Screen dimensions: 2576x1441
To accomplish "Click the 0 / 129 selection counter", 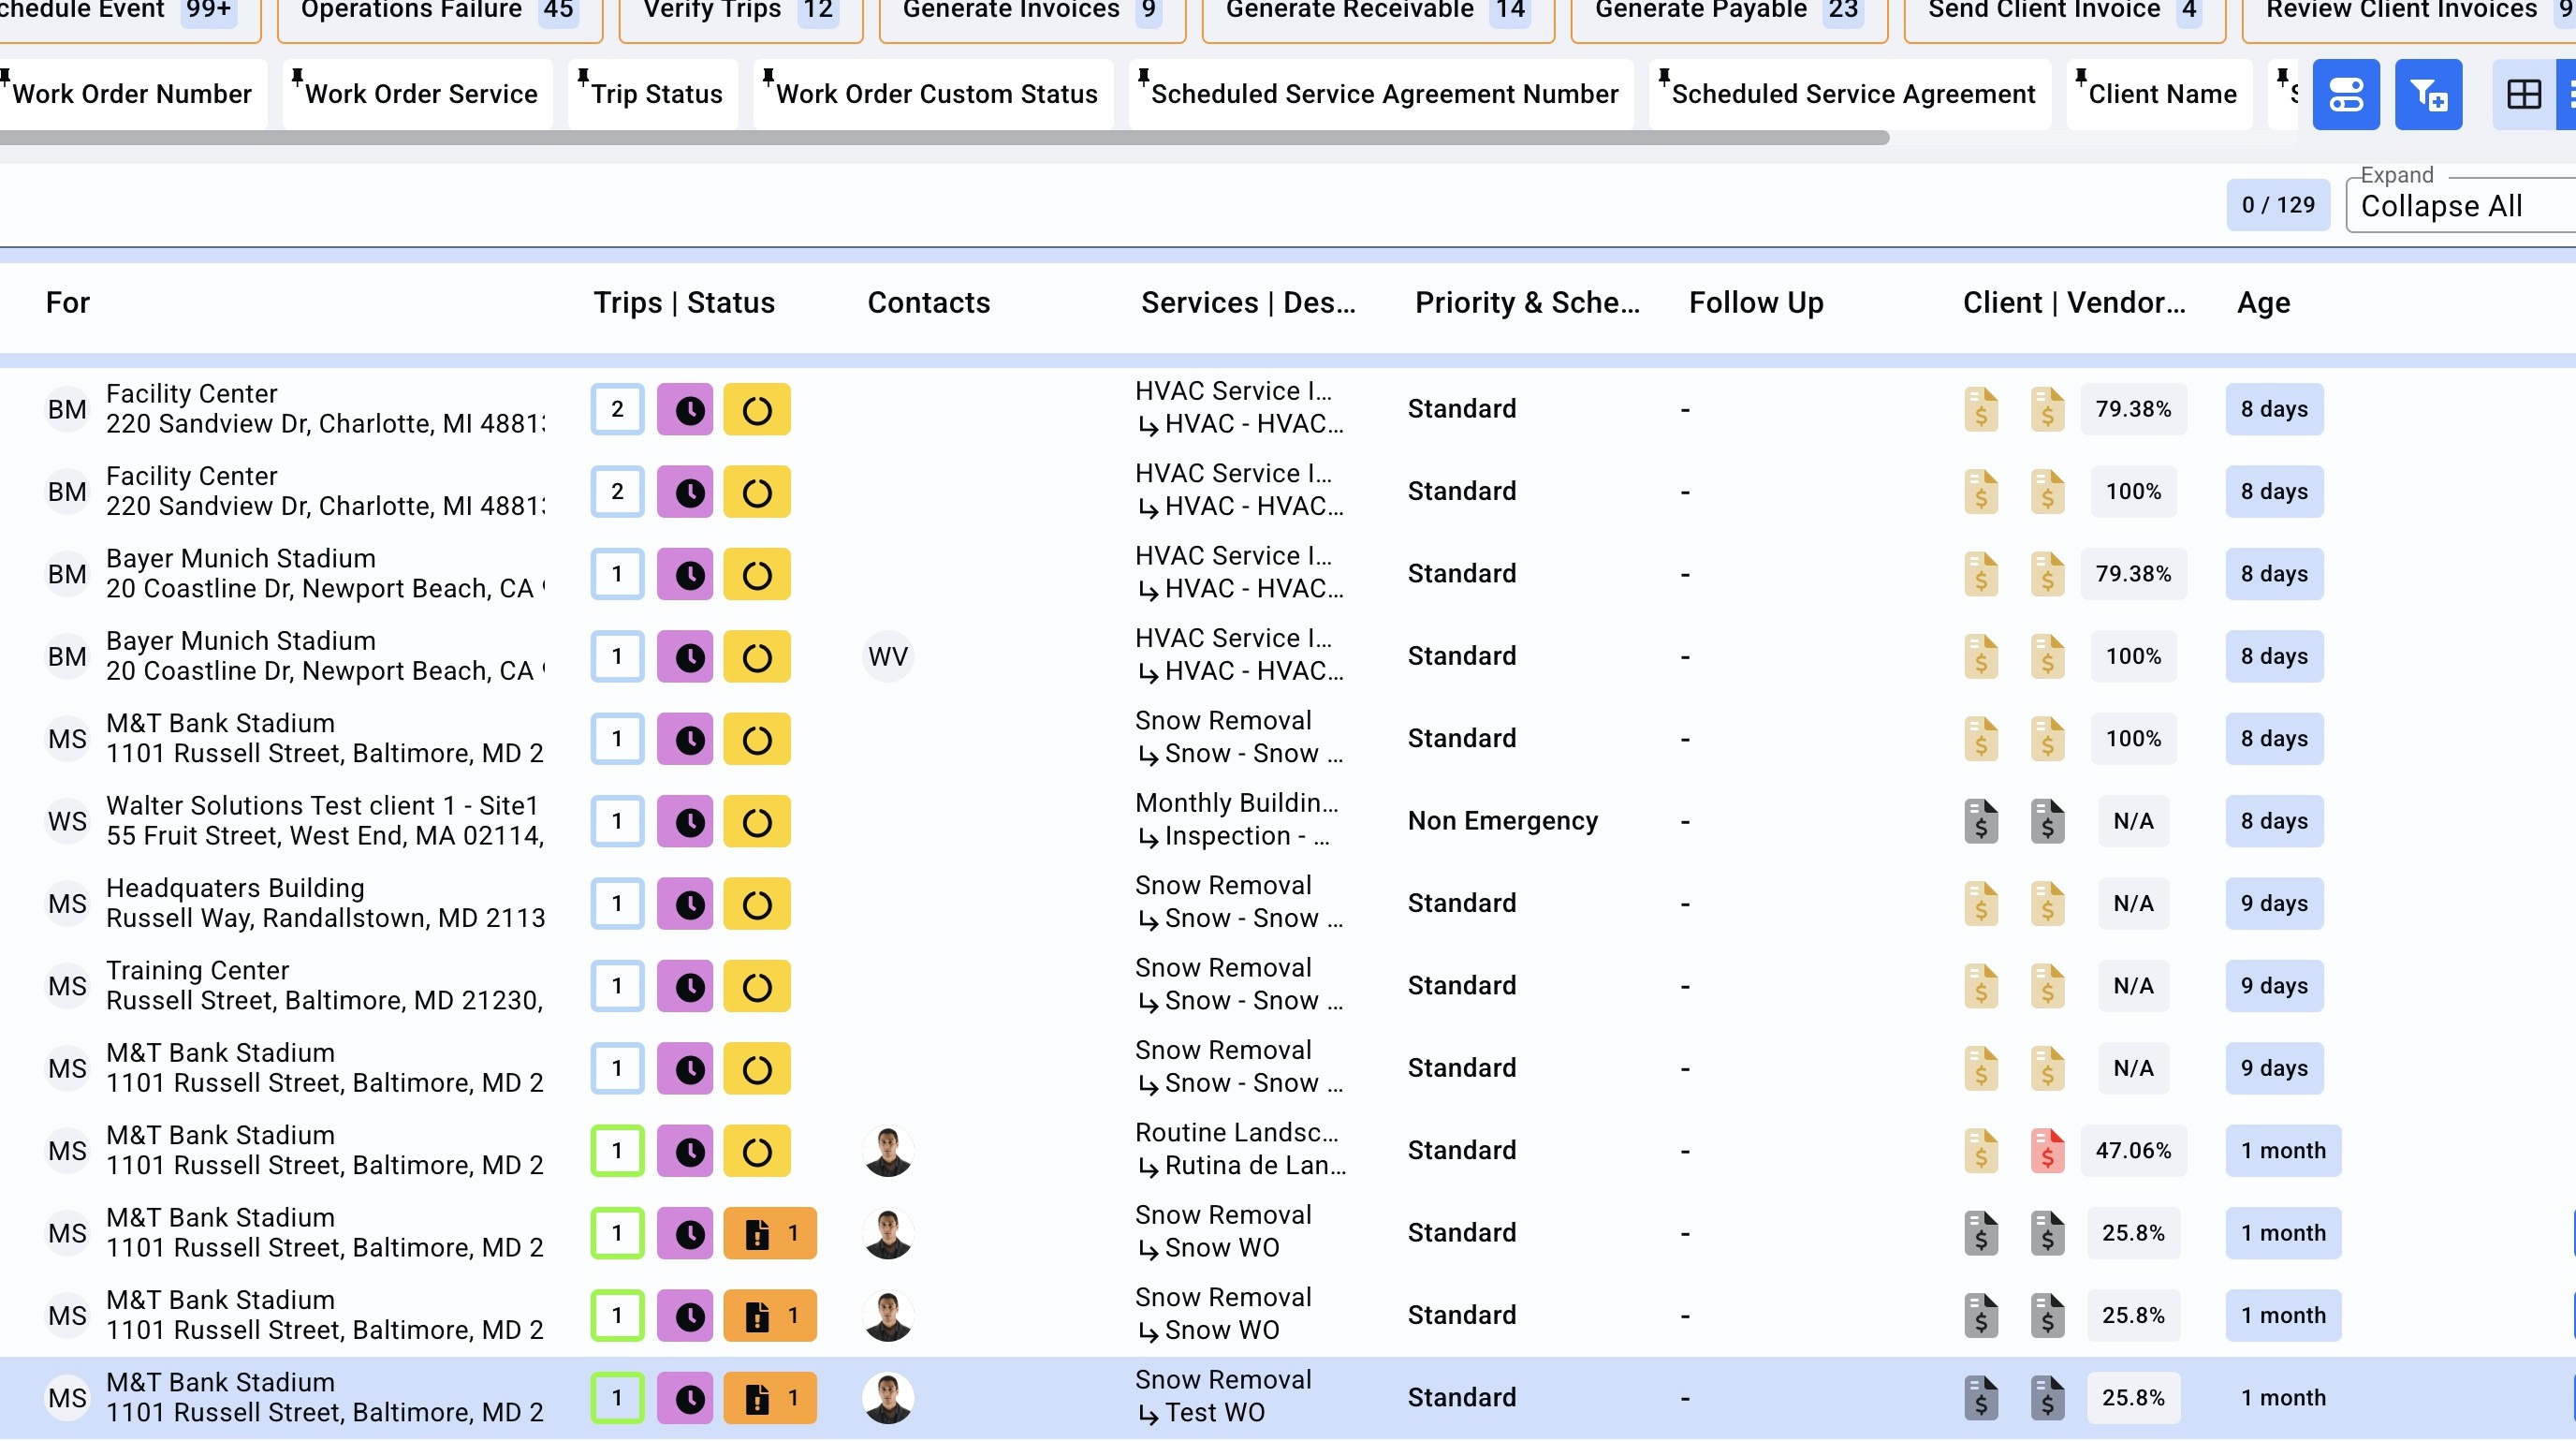I will 2277,206.
